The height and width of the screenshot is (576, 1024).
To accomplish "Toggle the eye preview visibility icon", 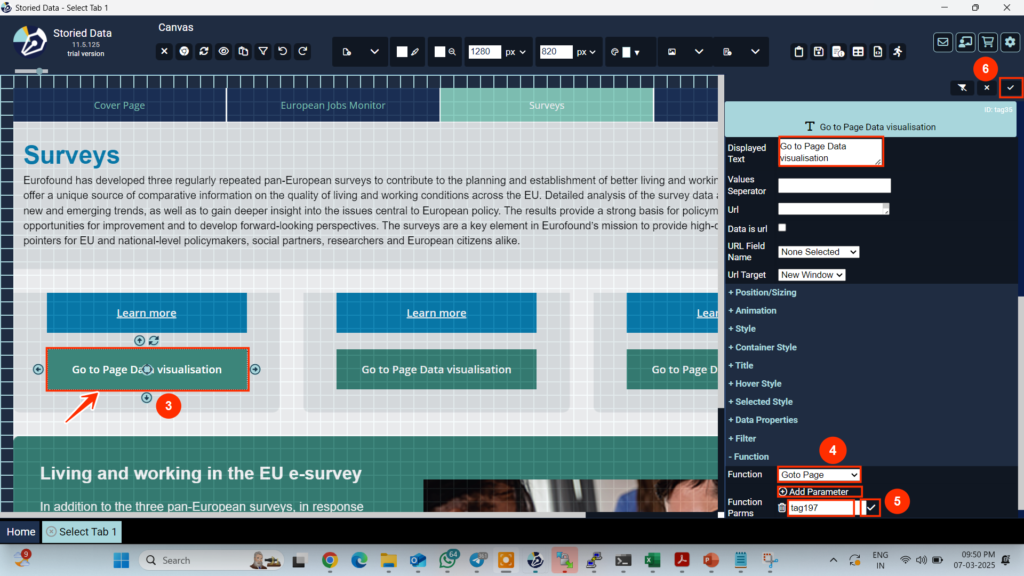I will (224, 51).
